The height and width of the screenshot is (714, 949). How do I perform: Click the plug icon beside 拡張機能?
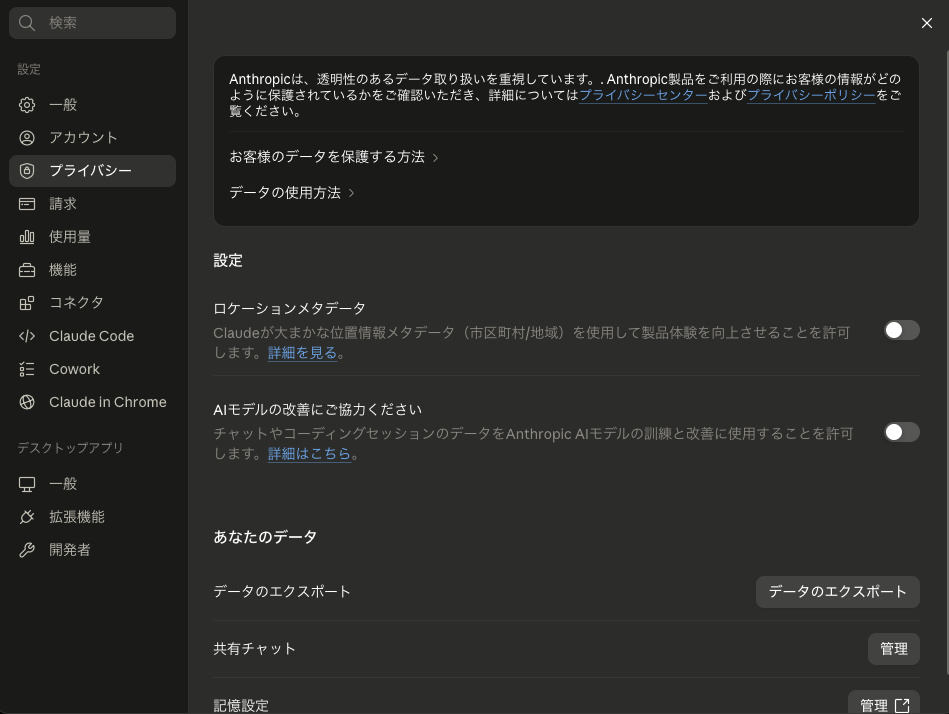(x=27, y=517)
